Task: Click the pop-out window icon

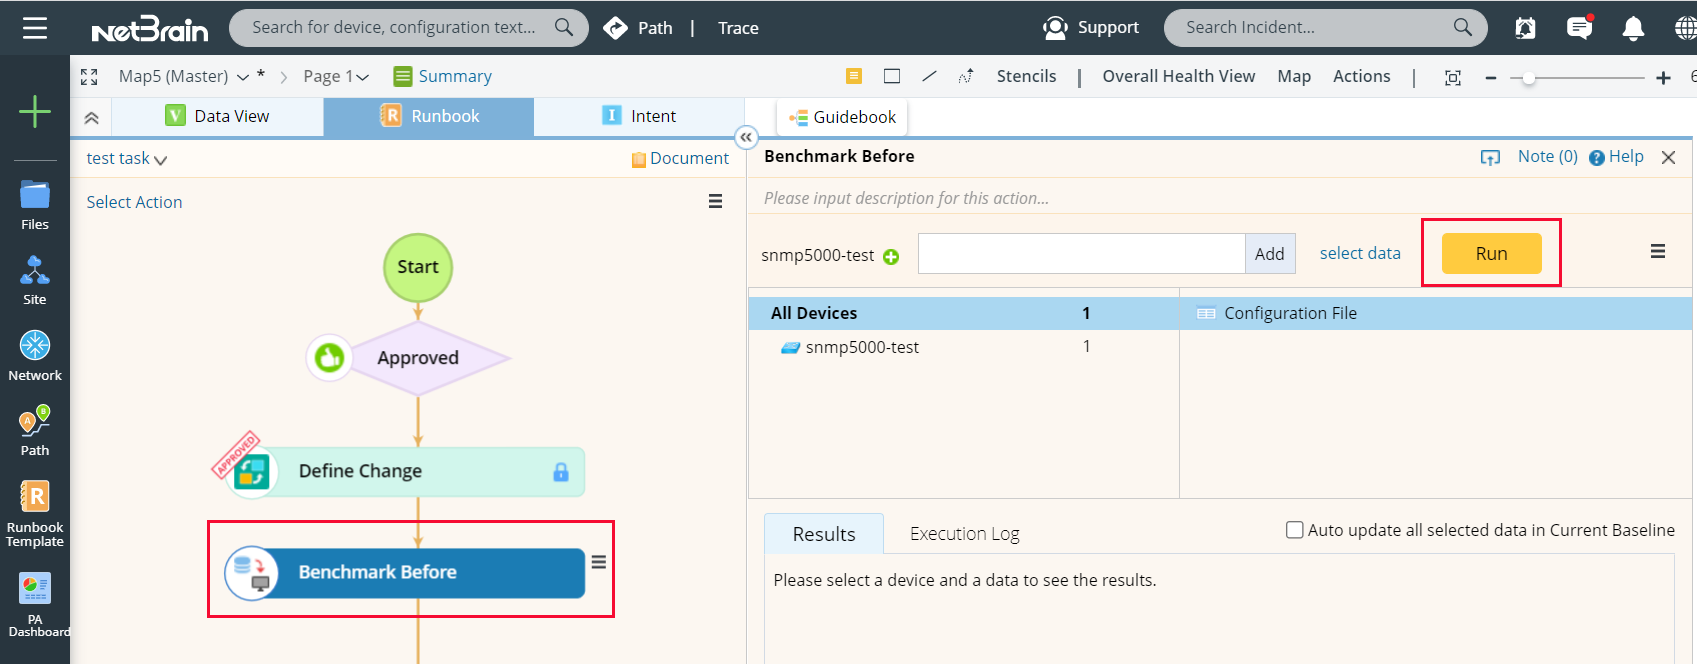Action: (x=1490, y=157)
